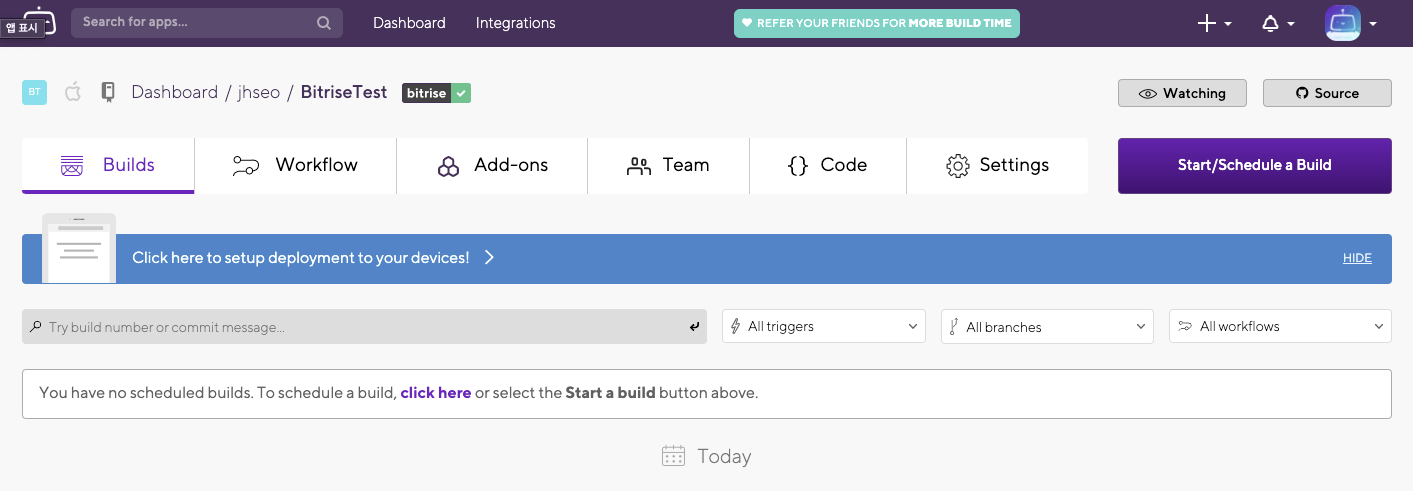Toggle the Watching button
Viewport: 1413px width, 491px height.
pos(1182,93)
